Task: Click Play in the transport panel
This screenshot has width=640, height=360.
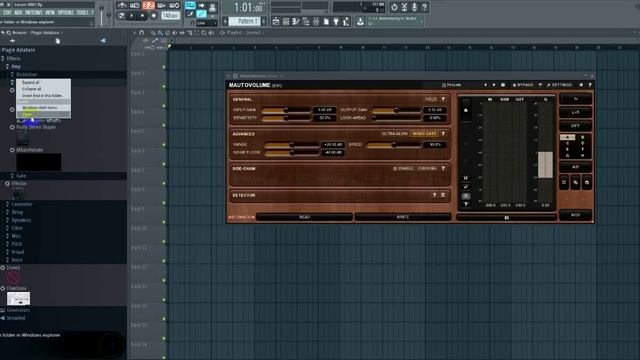Action: click(131, 16)
